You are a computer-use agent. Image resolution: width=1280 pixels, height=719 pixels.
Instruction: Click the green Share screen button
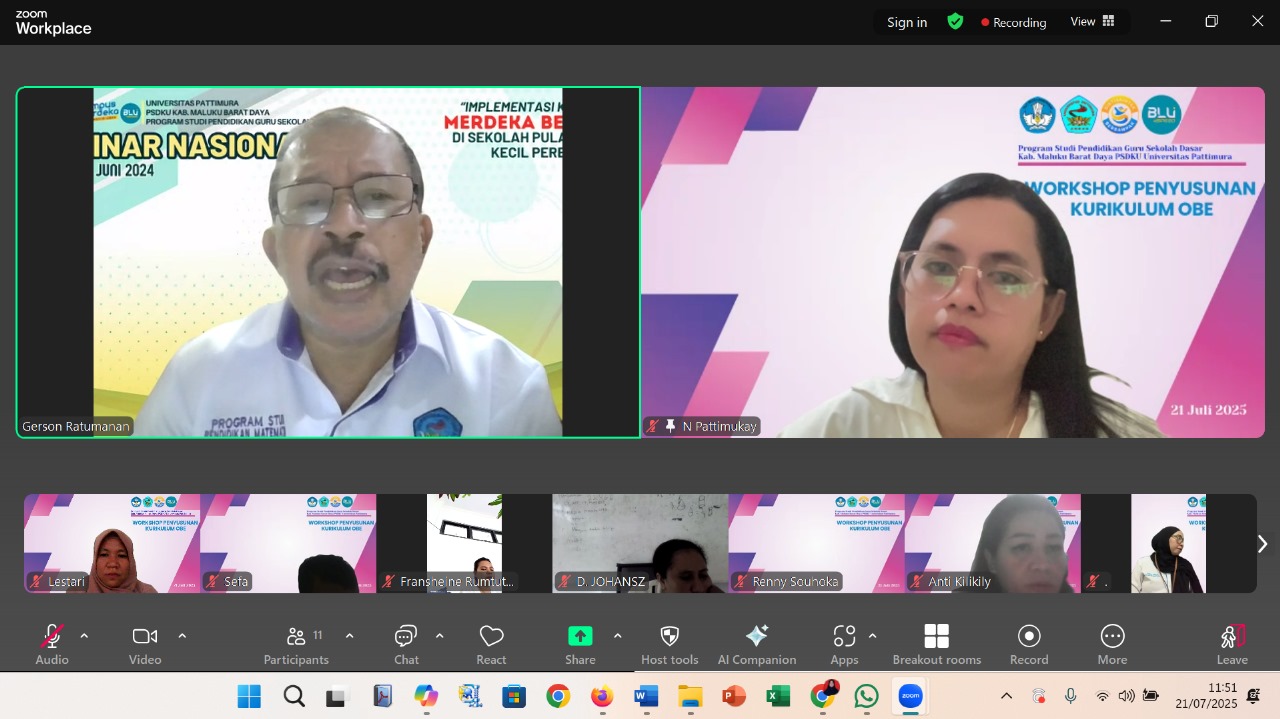click(x=580, y=644)
